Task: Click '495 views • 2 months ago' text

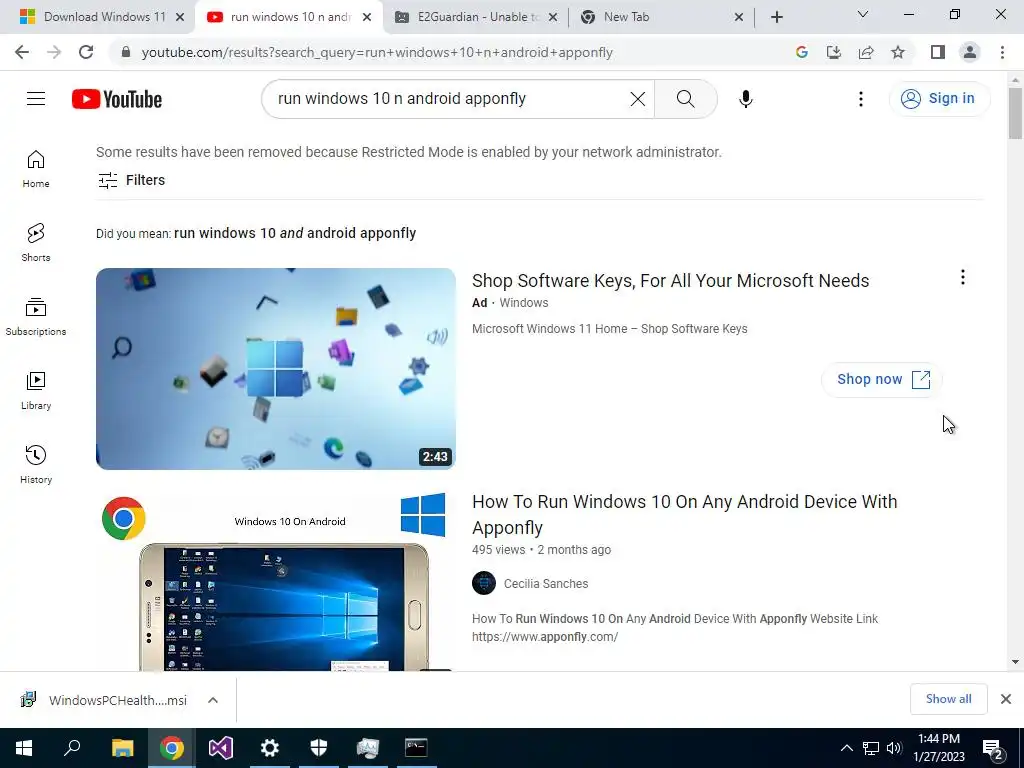Action: point(541,550)
